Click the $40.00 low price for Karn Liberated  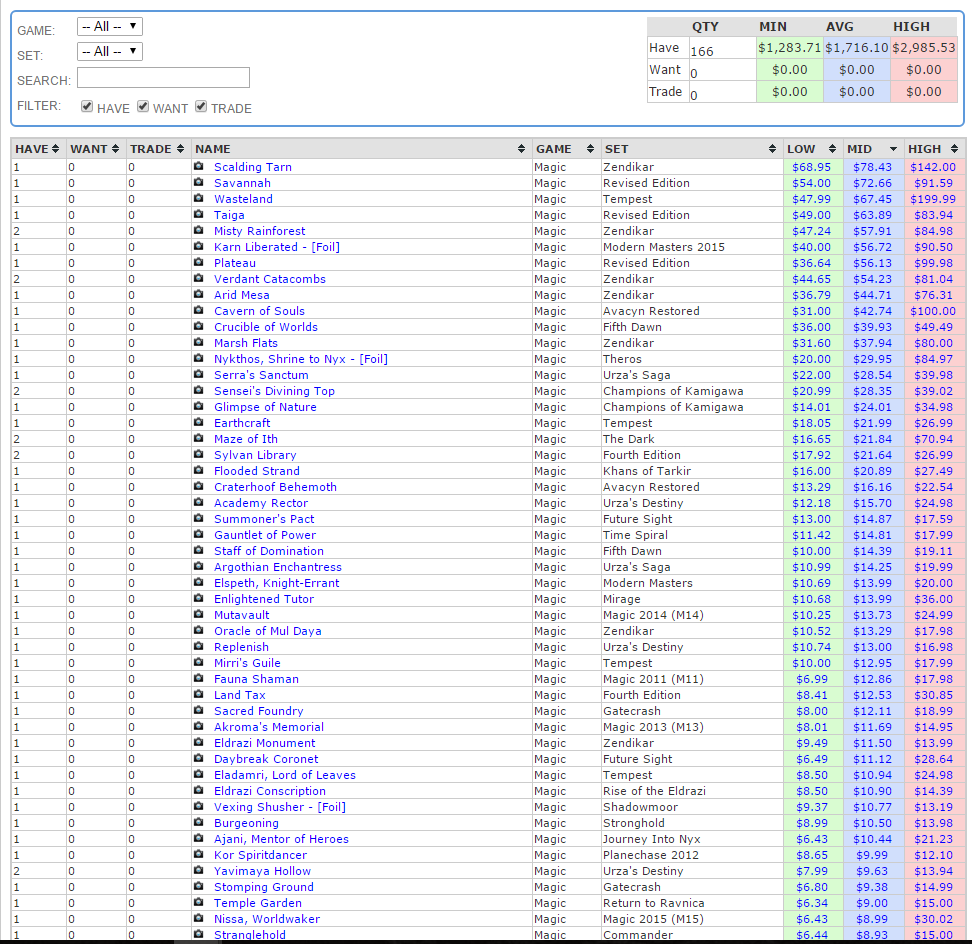811,247
